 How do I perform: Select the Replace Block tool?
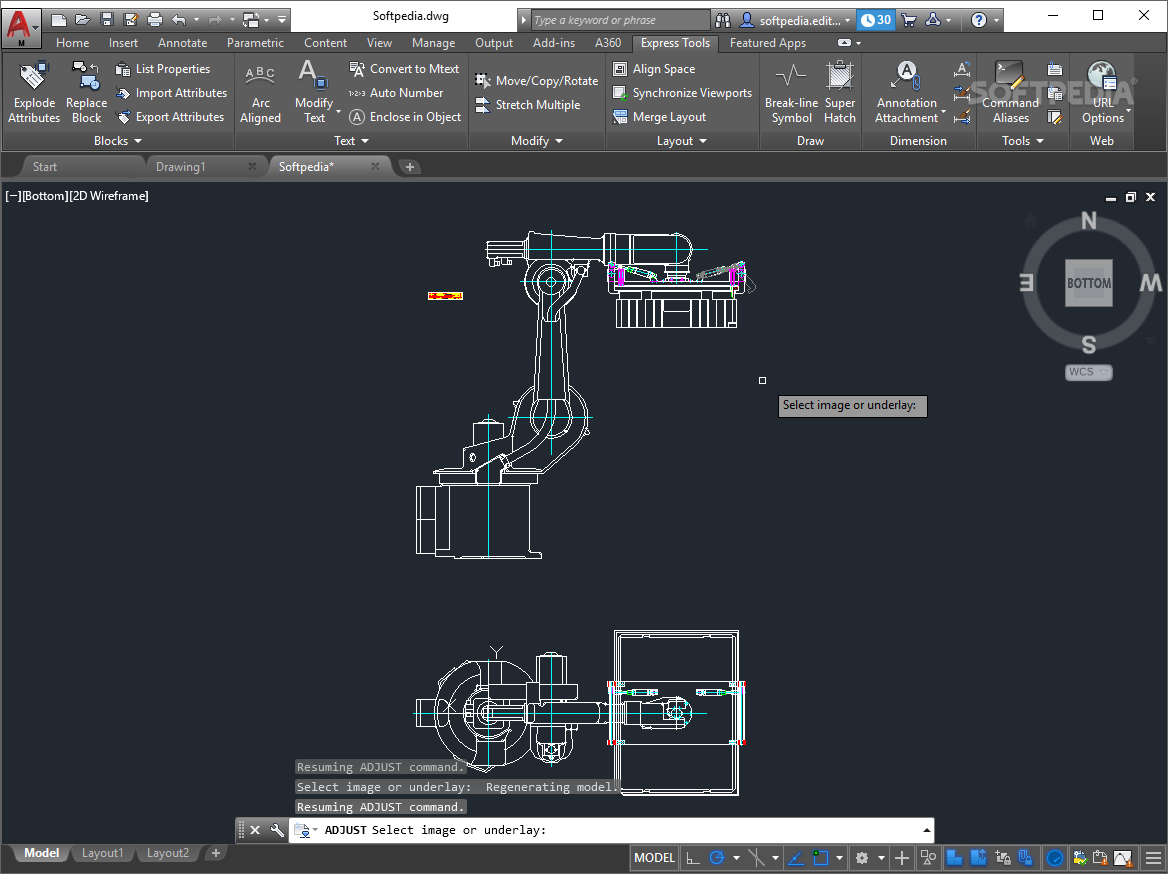[x=86, y=93]
